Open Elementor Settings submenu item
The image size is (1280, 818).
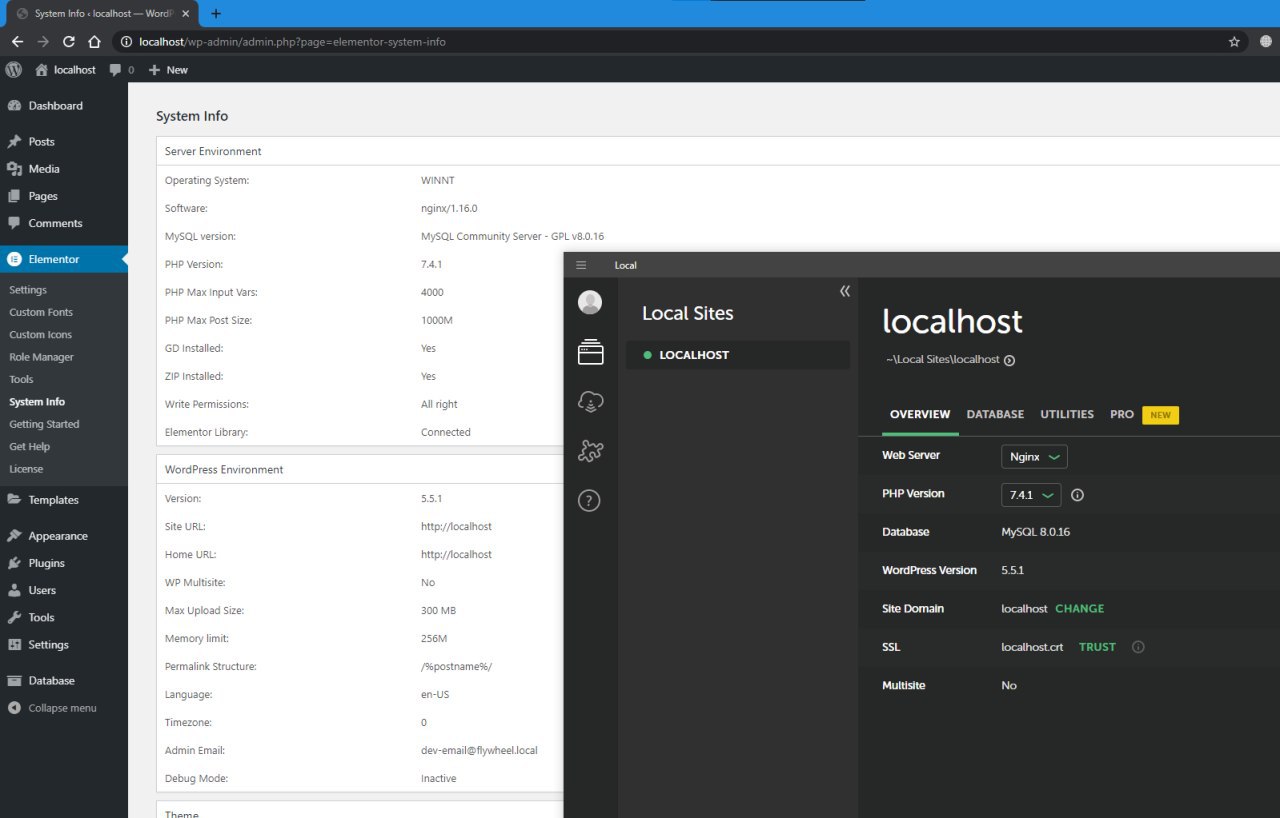coord(28,290)
